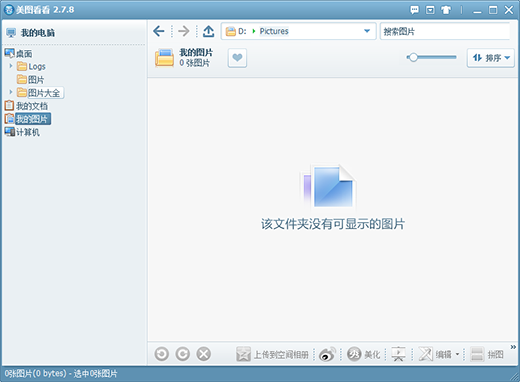520x382 pixels.
Task: Open the 排序 sort dropdown
Action: point(491,58)
